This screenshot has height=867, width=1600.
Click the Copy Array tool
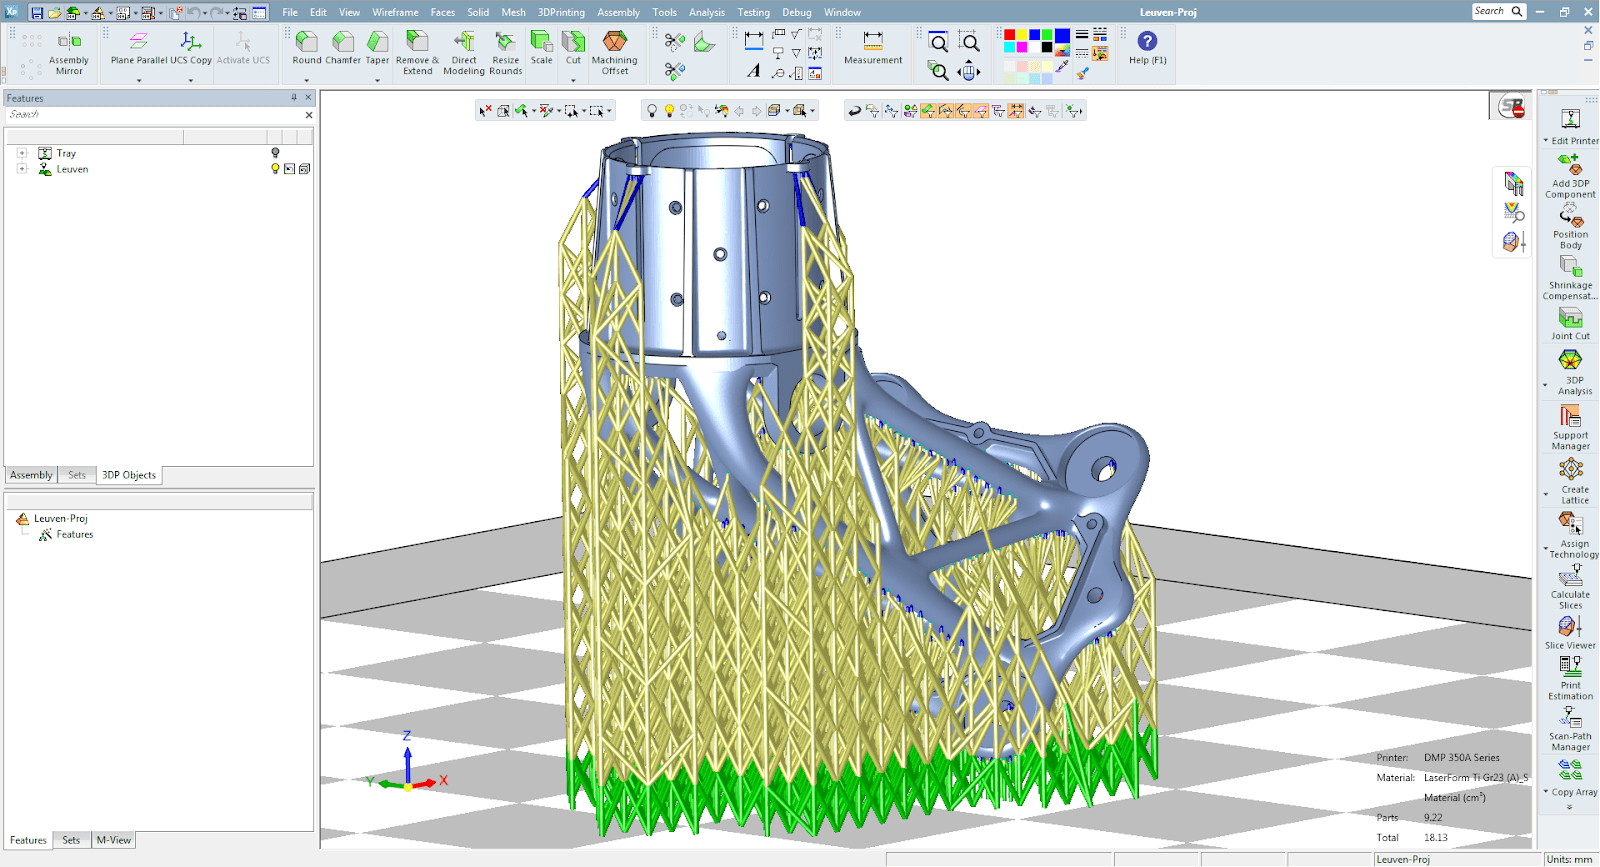pos(1571,777)
